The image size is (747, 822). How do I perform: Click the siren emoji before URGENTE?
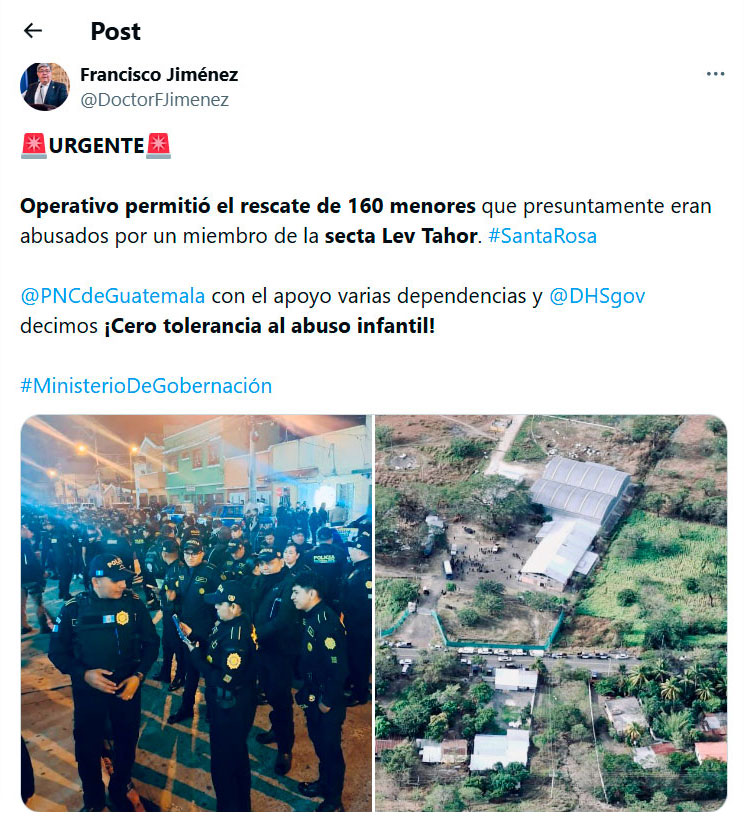pos(34,146)
